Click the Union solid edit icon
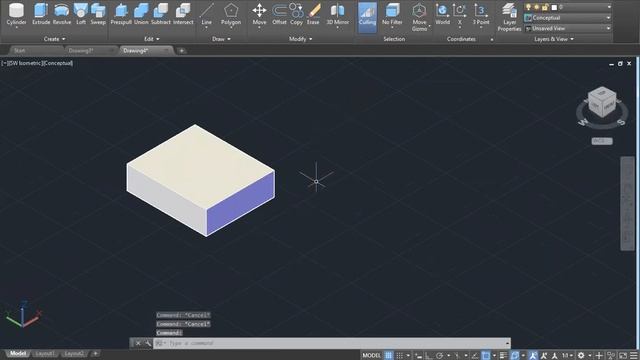This screenshot has width=640, height=360. tap(141, 14)
